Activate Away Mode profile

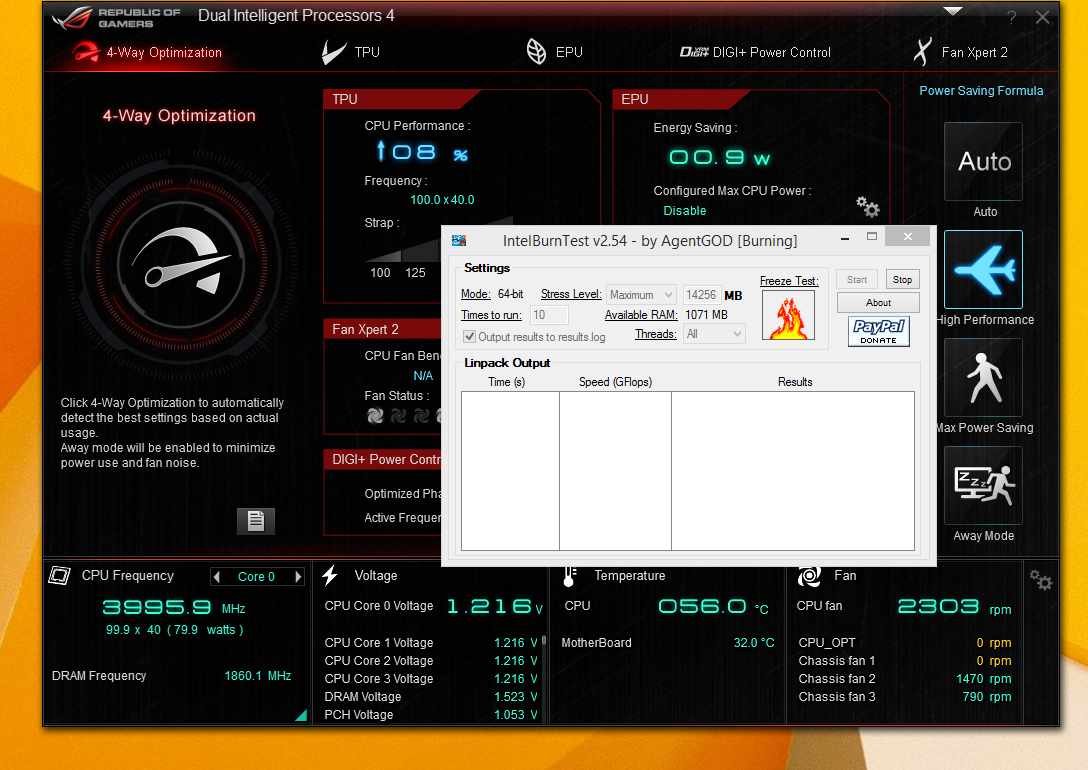point(983,485)
